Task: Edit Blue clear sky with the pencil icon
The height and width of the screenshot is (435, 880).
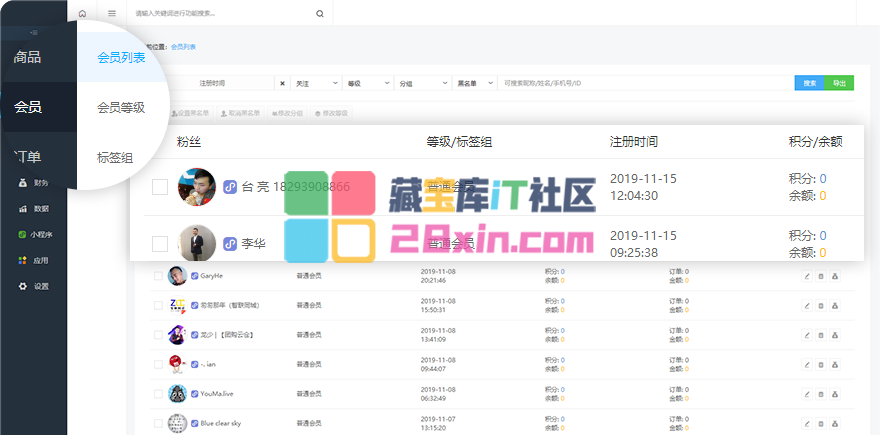Action: pyautogui.click(x=807, y=423)
